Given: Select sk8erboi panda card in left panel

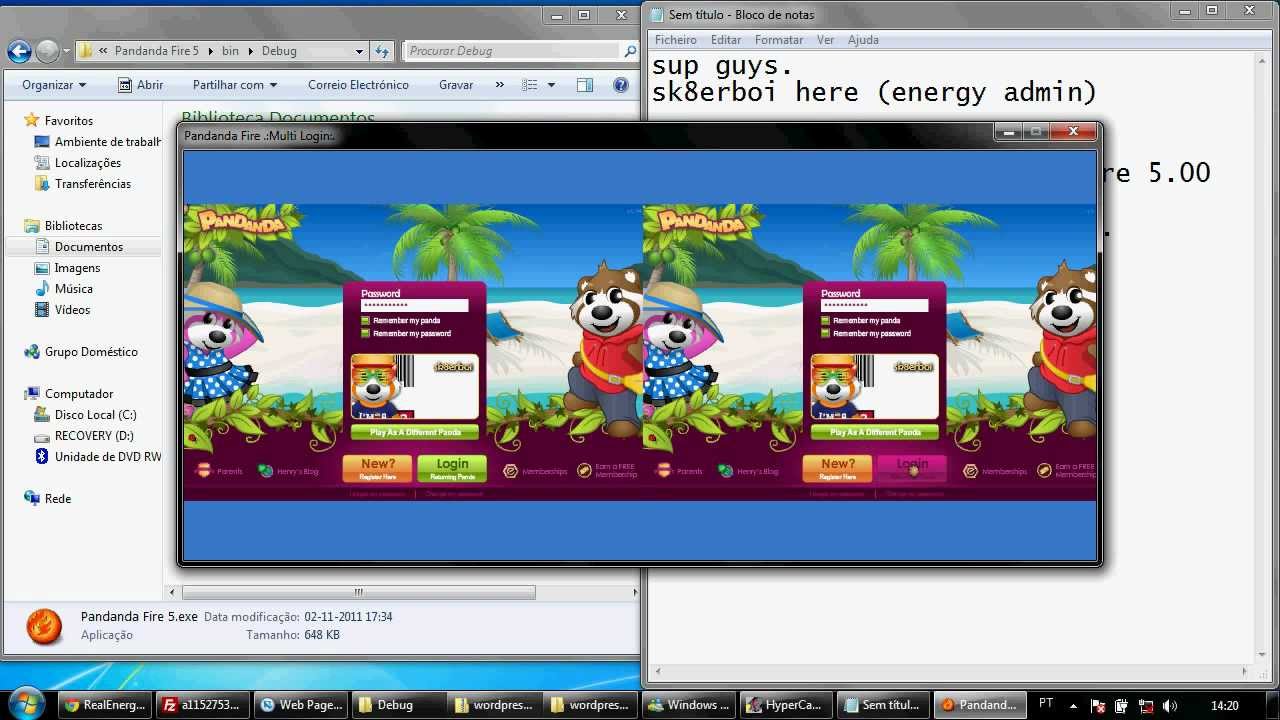Looking at the screenshot, I should 414,387.
